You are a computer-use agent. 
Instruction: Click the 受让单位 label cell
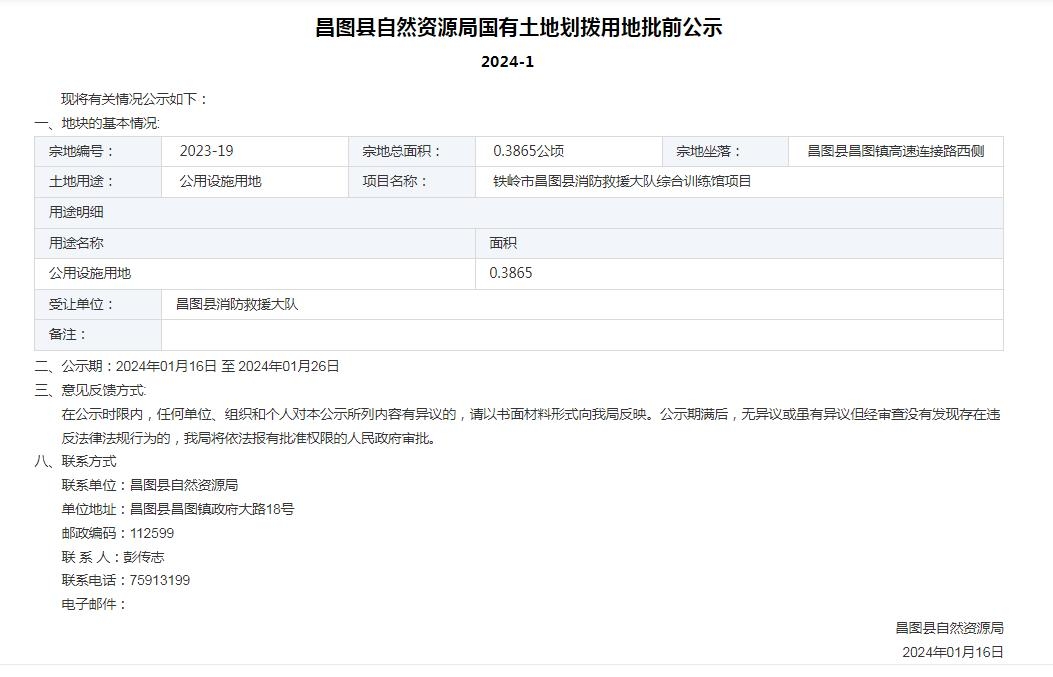[98, 304]
